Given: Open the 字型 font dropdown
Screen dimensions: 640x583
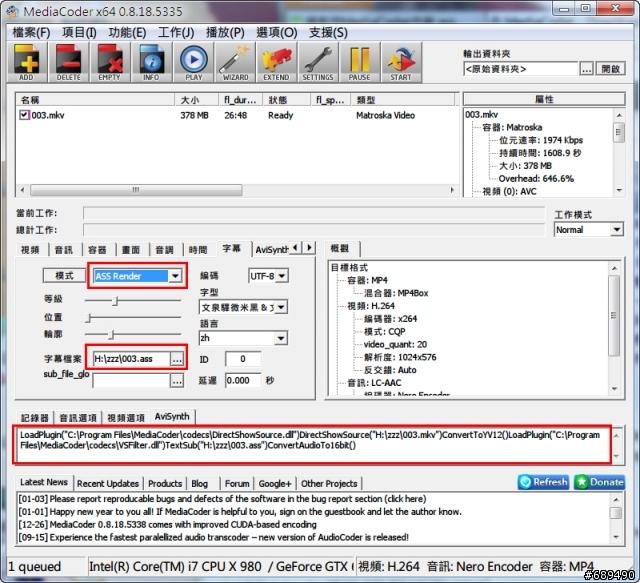Looking at the screenshot, I should [x=281, y=307].
